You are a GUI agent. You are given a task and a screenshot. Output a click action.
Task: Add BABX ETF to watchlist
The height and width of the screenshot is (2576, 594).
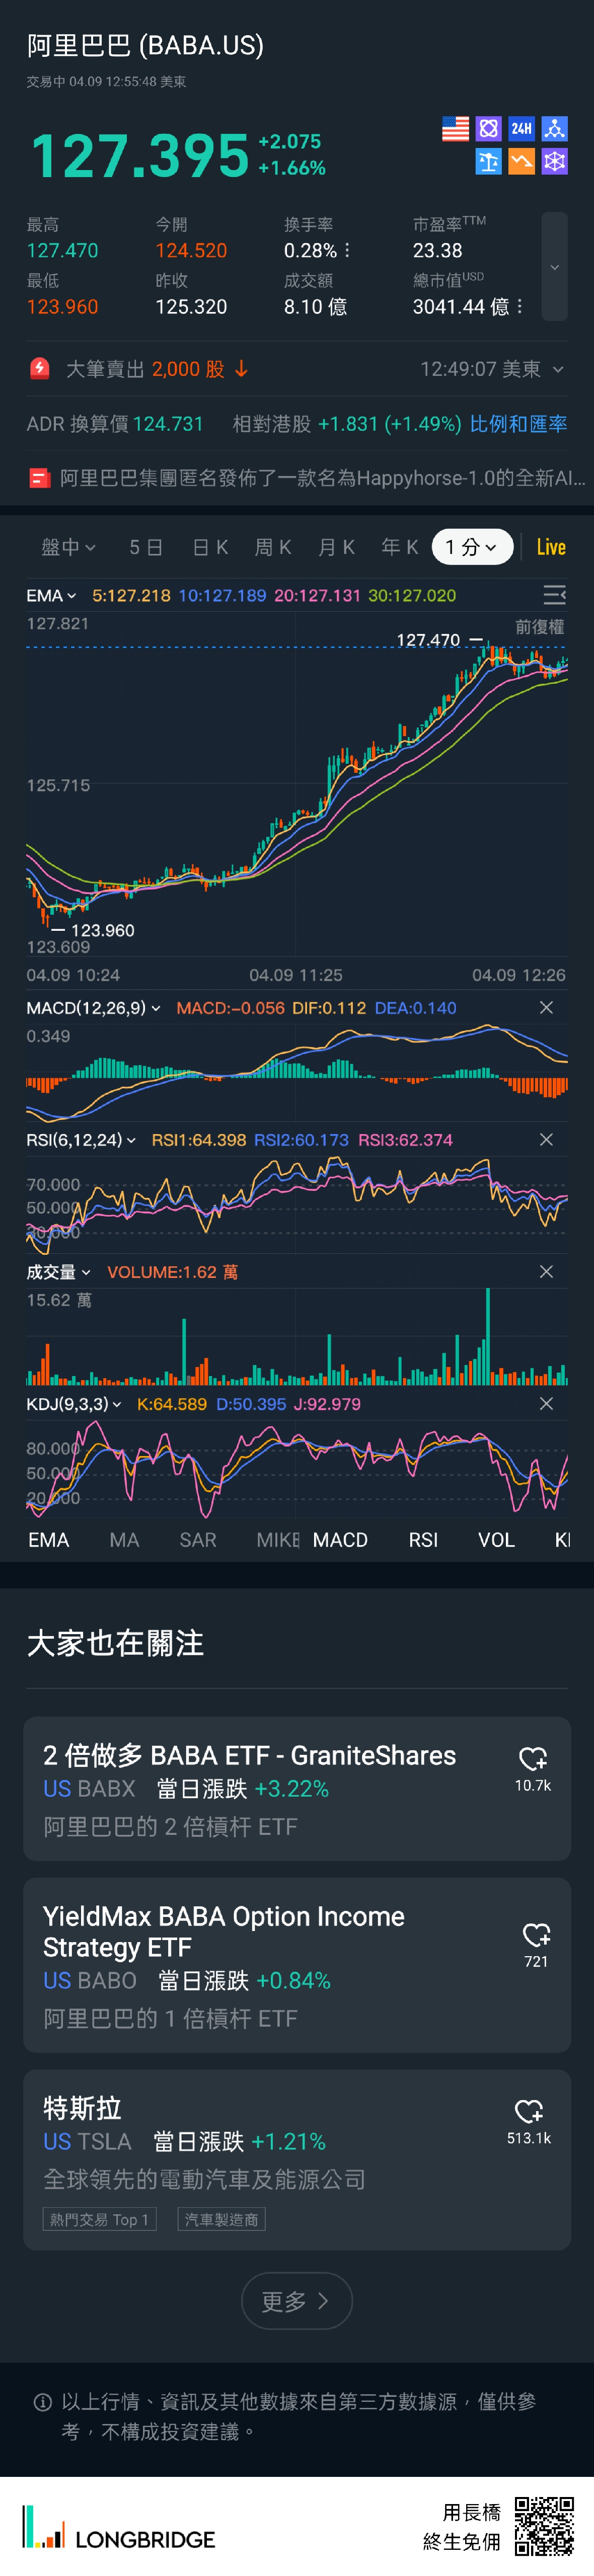coord(532,1759)
